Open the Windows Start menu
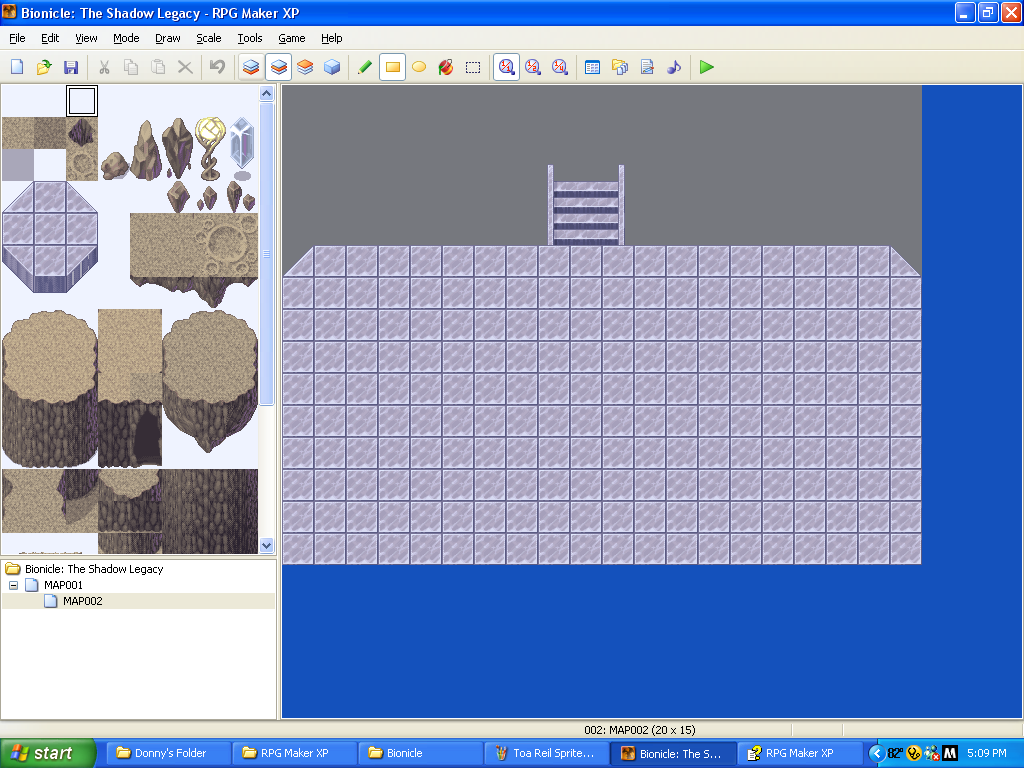Viewport: 1024px width, 768px height. tap(48, 753)
